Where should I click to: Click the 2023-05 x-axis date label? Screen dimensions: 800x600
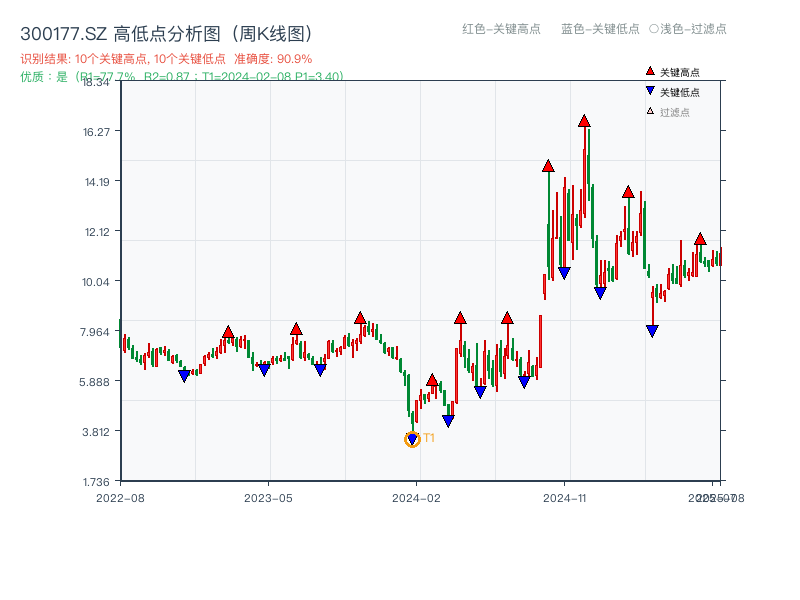268,498
